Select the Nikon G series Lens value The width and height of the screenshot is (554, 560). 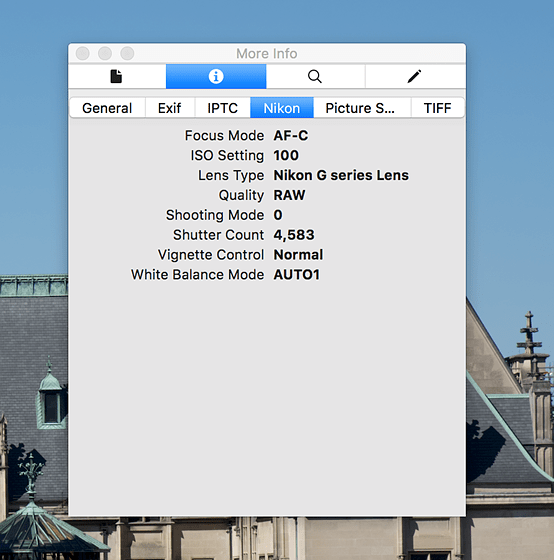[341, 175]
